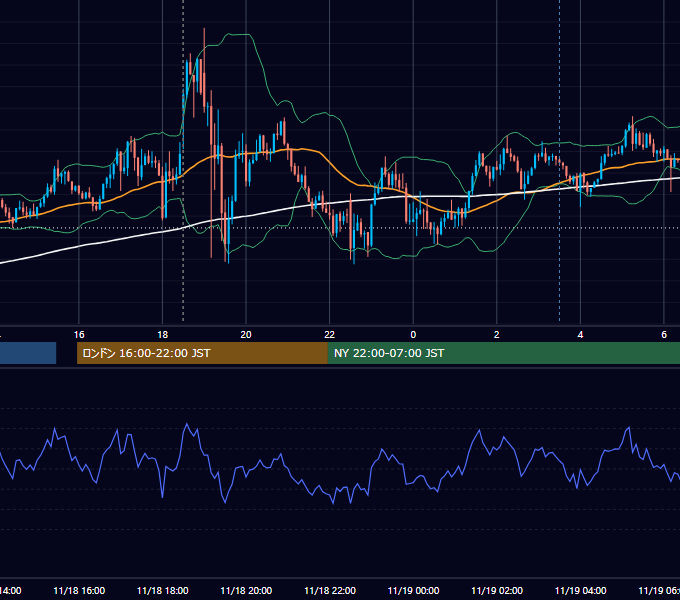Click the hour label 2 under the chart
Screen dimensions: 680x600
click(x=497, y=335)
